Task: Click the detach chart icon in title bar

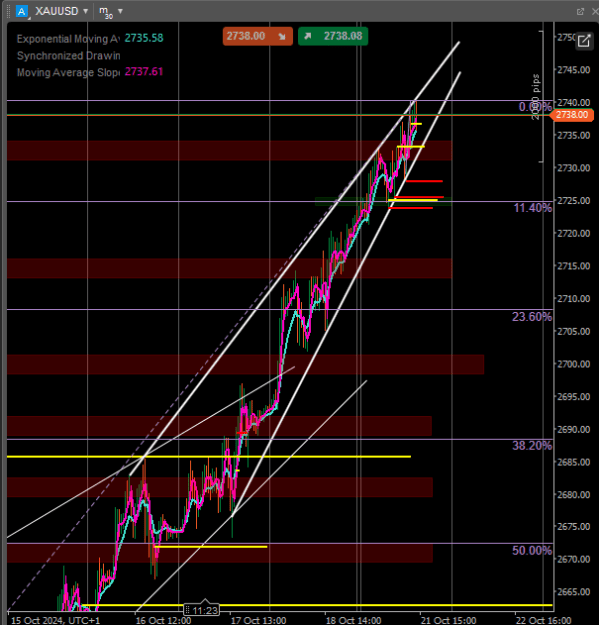Action: click(x=580, y=12)
